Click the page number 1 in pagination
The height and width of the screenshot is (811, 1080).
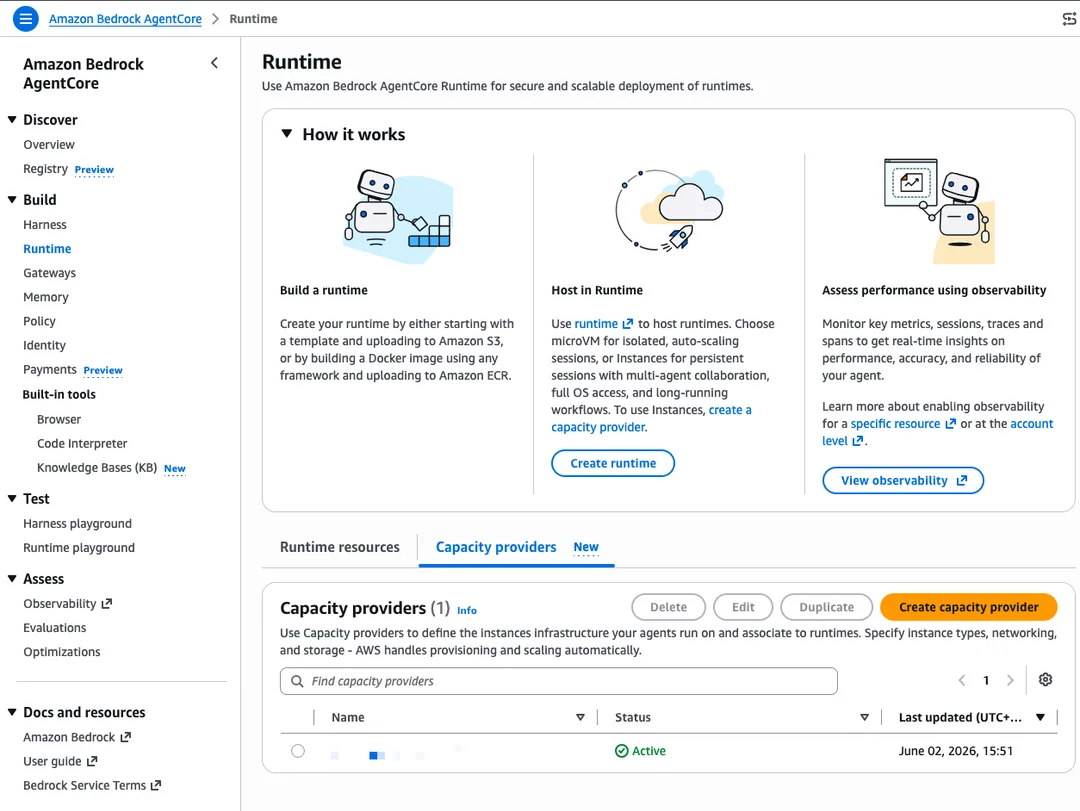coord(986,681)
